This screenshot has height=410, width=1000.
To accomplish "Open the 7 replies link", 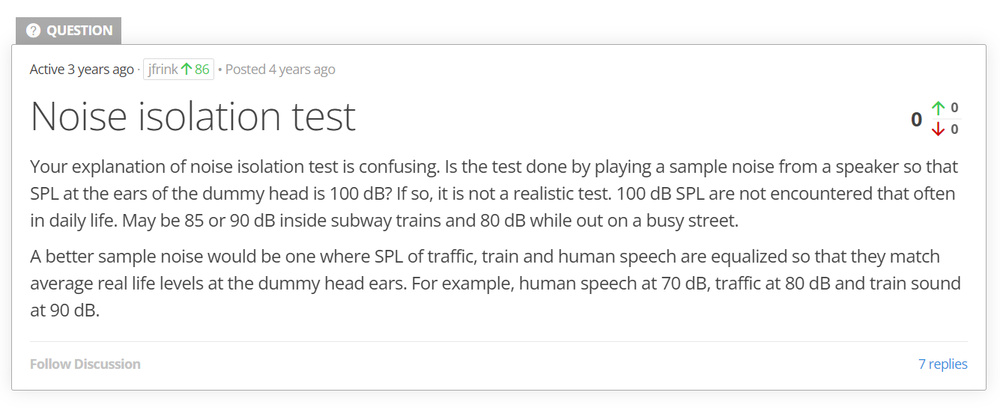I will coord(943,364).
